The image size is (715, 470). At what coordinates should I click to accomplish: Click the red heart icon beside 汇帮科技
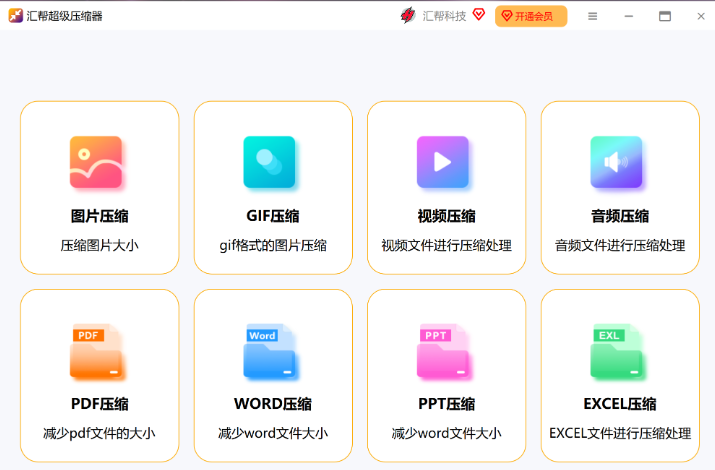(x=479, y=15)
